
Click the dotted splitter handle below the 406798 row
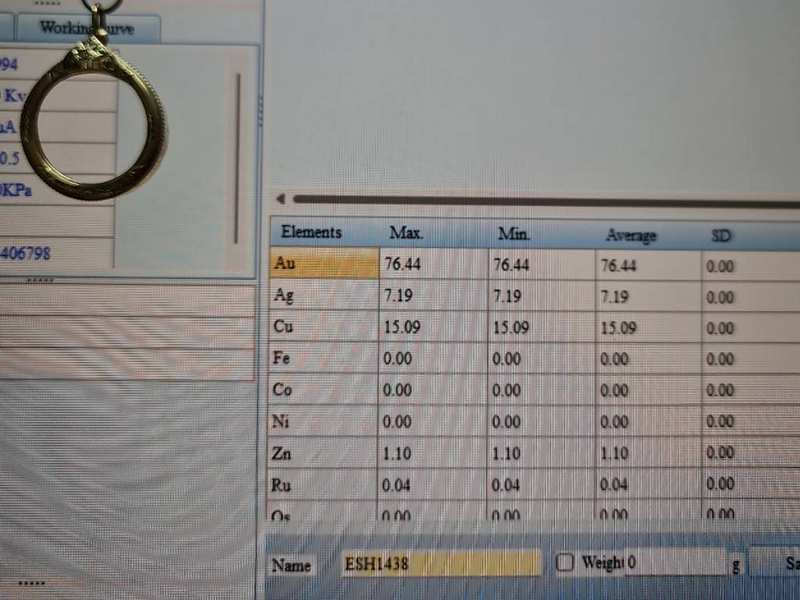pyautogui.click(x=40, y=281)
